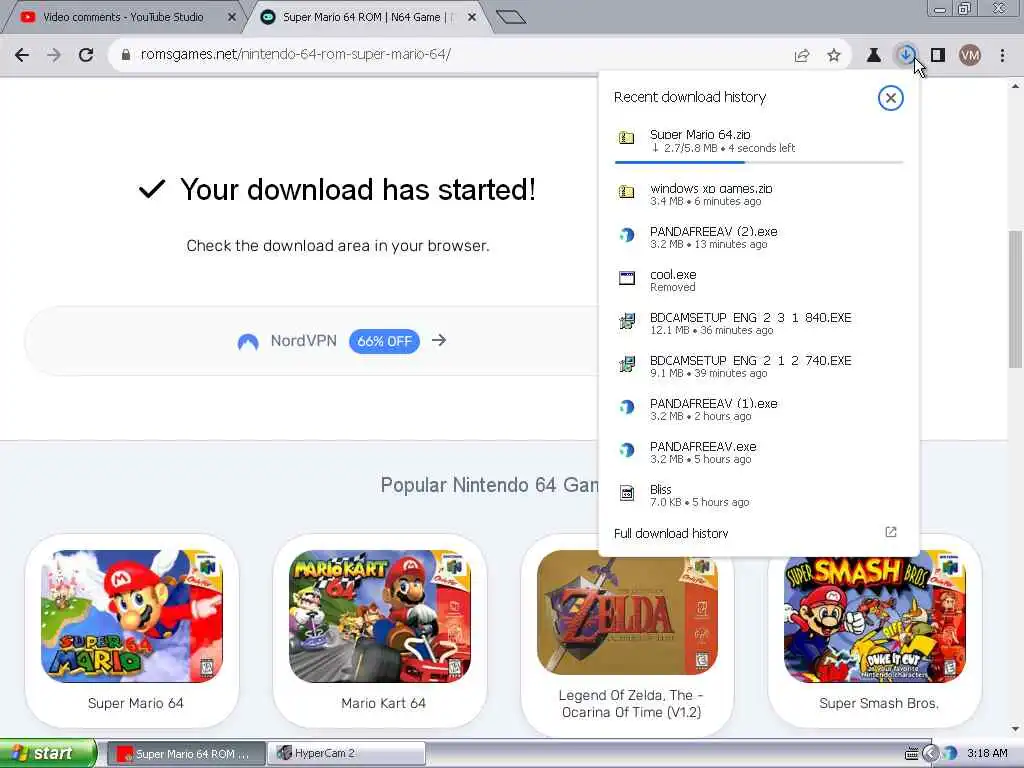Click windows xp games.zip entry name

[711, 188]
